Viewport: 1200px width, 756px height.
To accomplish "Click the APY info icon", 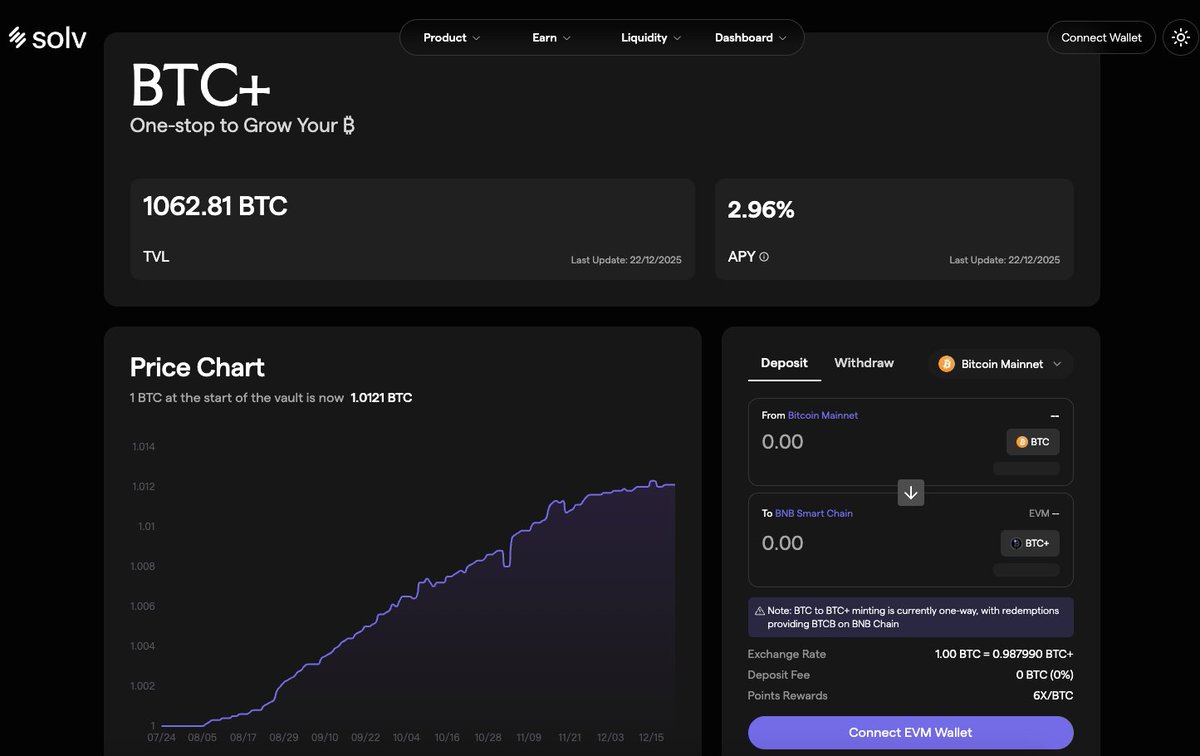I will (x=764, y=257).
